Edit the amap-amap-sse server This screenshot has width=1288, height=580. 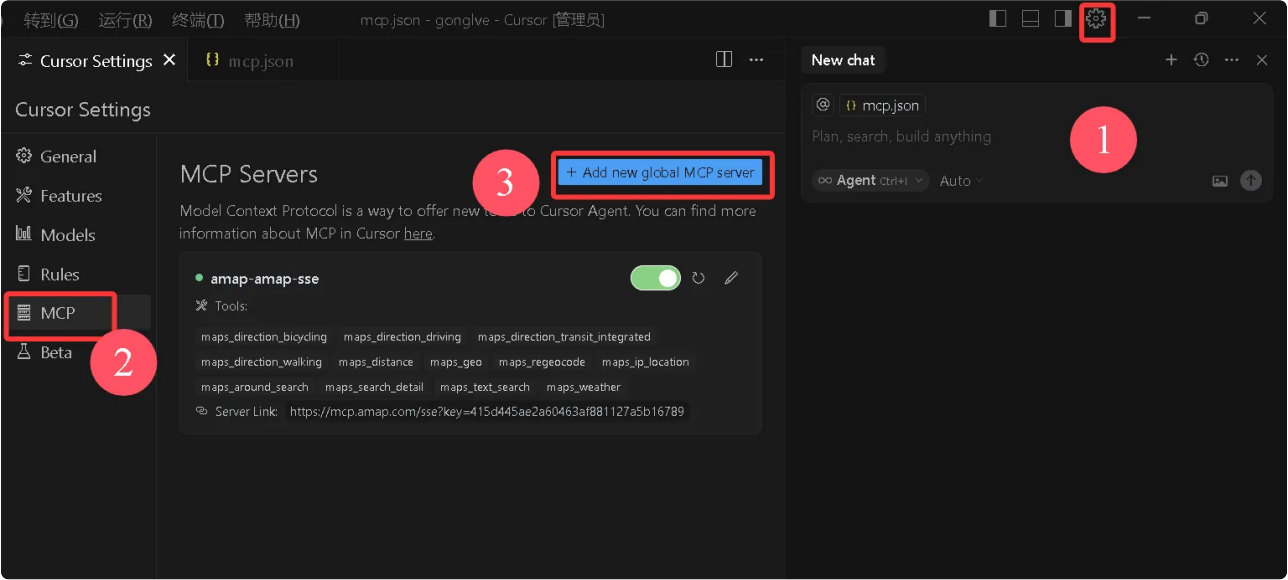point(731,278)
